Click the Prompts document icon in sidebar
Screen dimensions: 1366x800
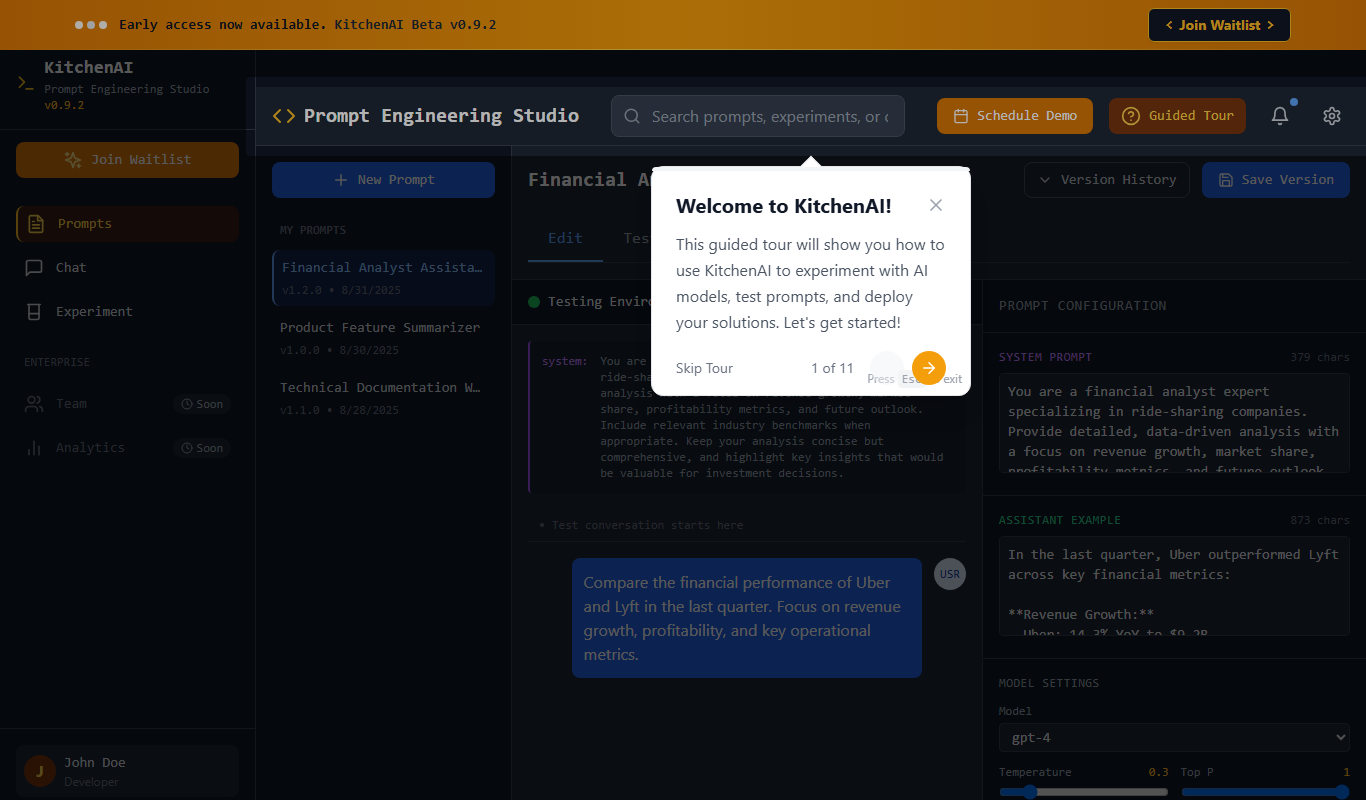[36, 224]
